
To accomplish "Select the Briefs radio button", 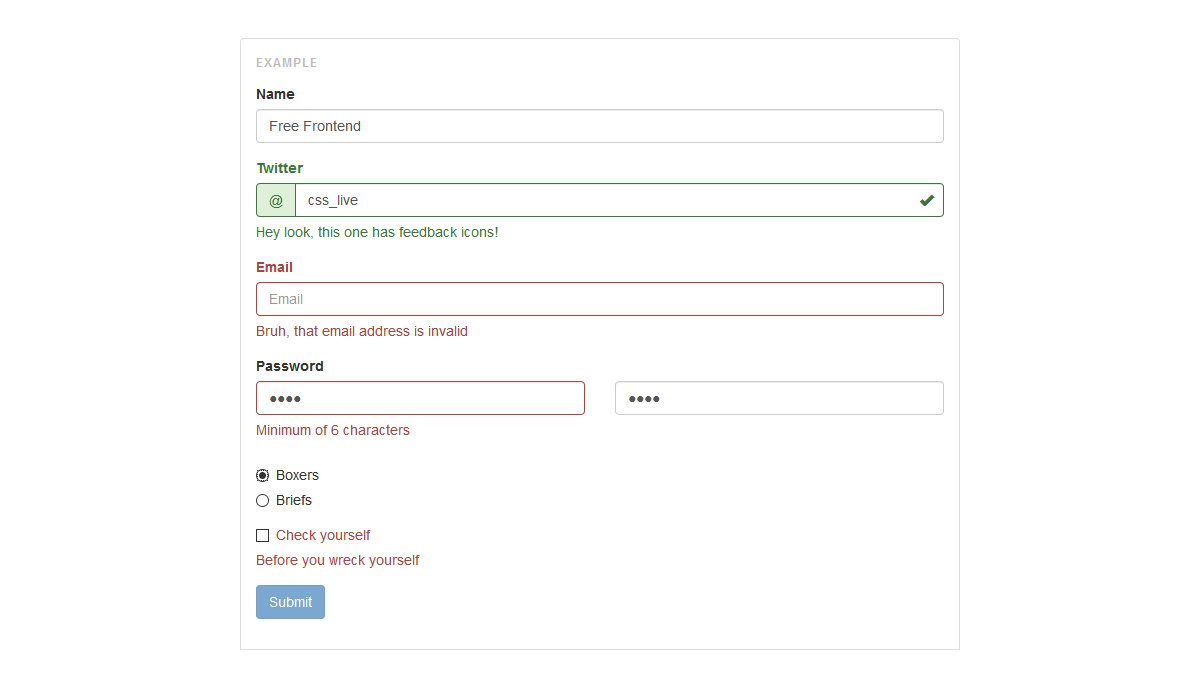I will (262, 500).
